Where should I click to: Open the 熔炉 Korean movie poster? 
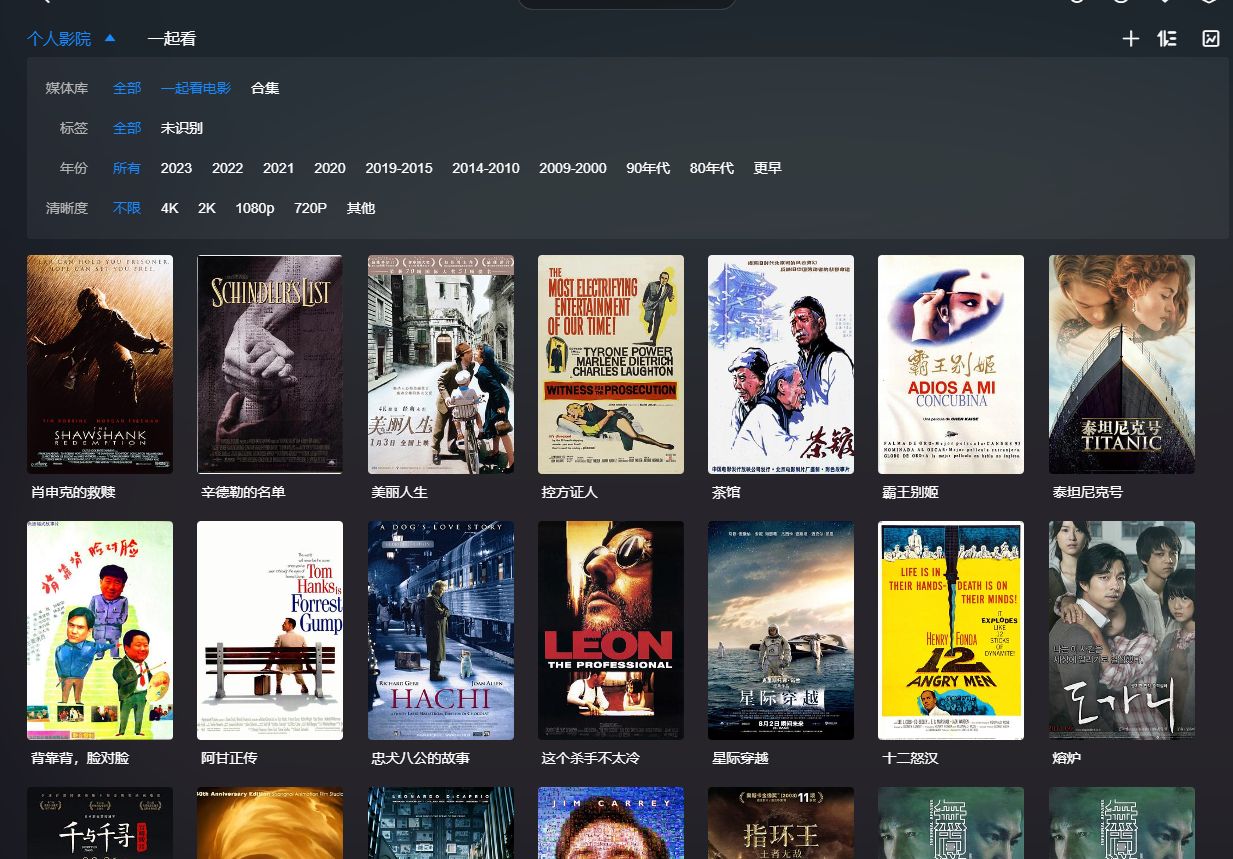[1122, 630]
